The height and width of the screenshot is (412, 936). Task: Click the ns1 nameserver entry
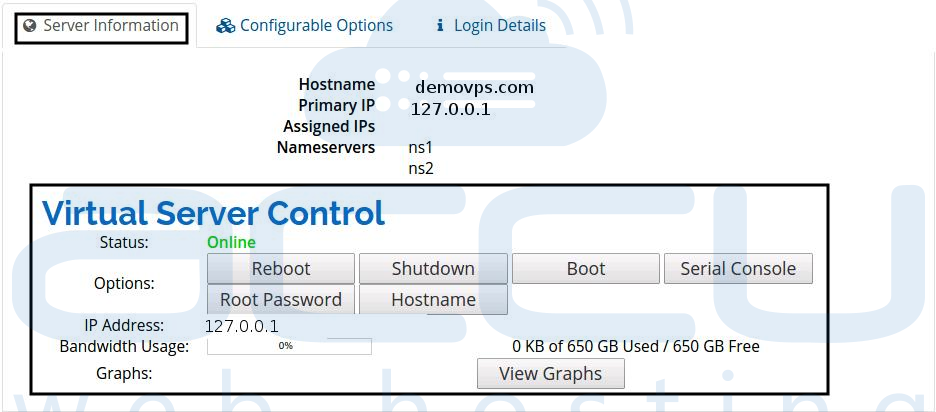tap(420, 147)
